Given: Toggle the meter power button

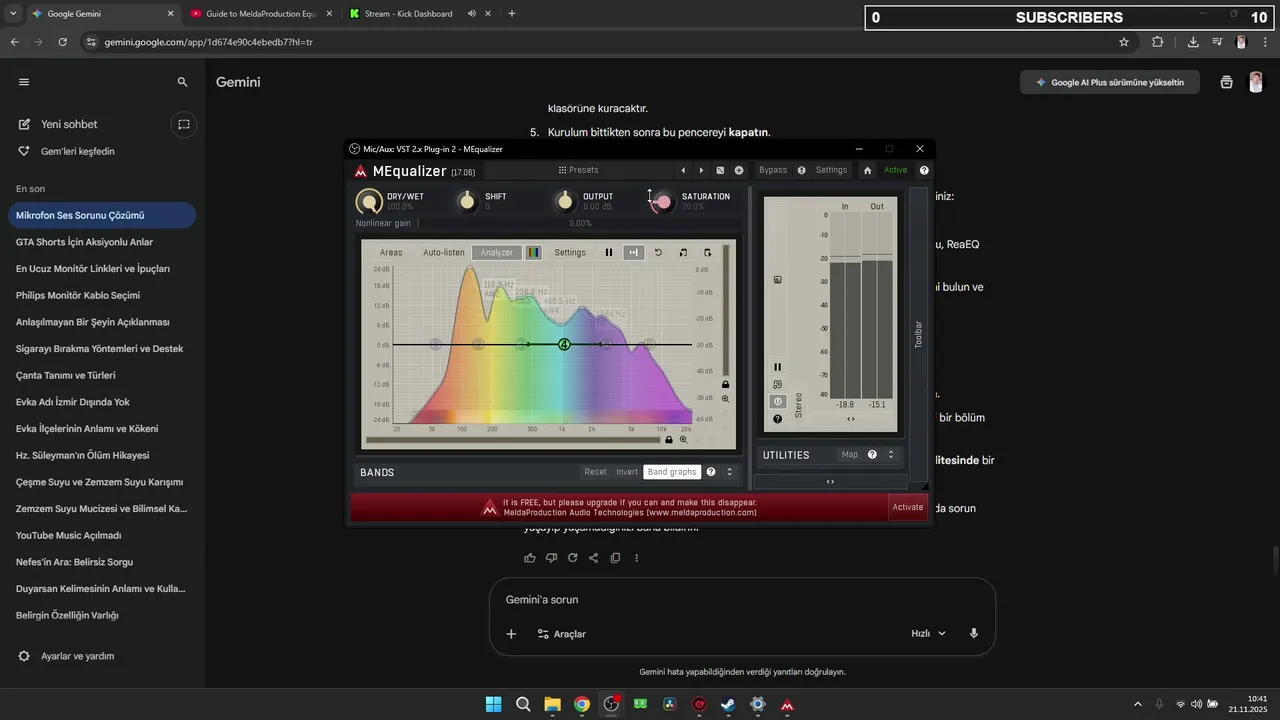Looking at the screenshot, I should point(778,401).
